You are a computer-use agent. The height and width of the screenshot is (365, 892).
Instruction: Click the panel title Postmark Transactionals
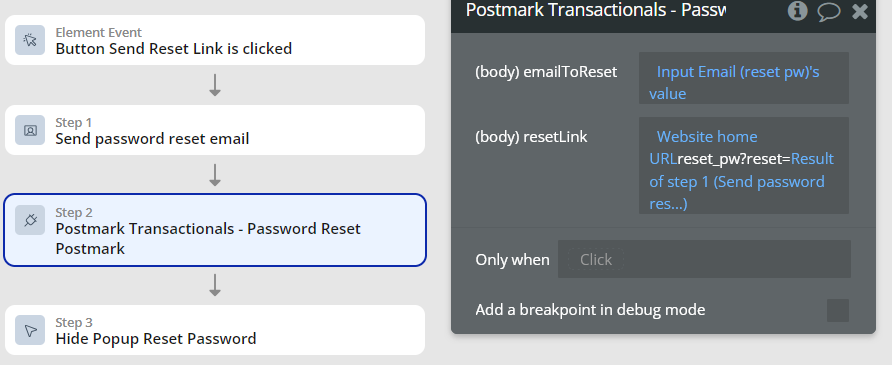(596, 10)
